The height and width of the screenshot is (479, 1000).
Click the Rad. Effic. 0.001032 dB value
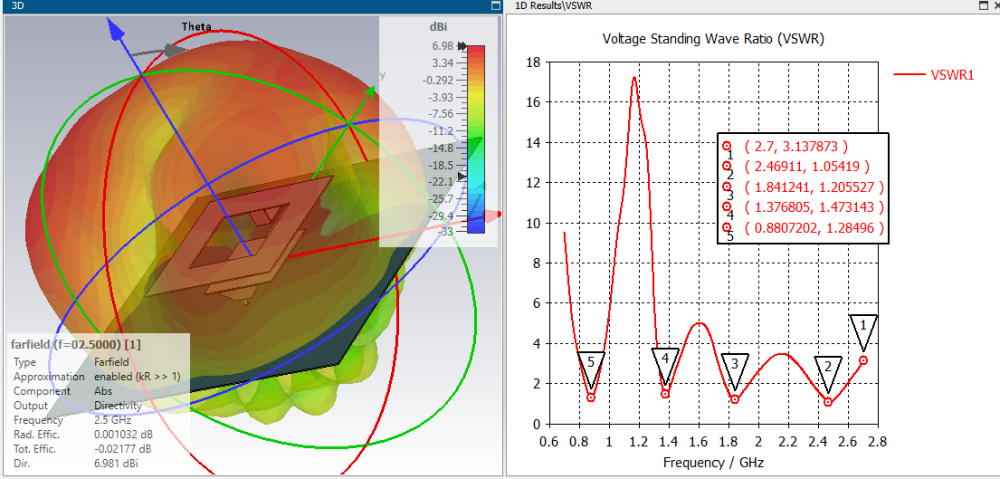pos(125,435)
